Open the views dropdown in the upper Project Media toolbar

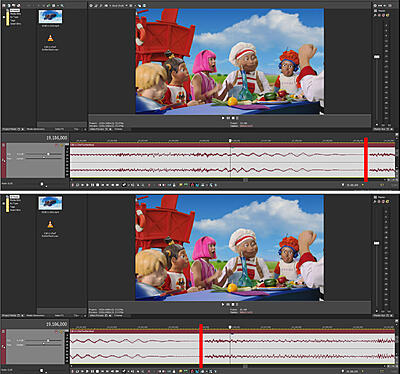[x=55, y=6]
